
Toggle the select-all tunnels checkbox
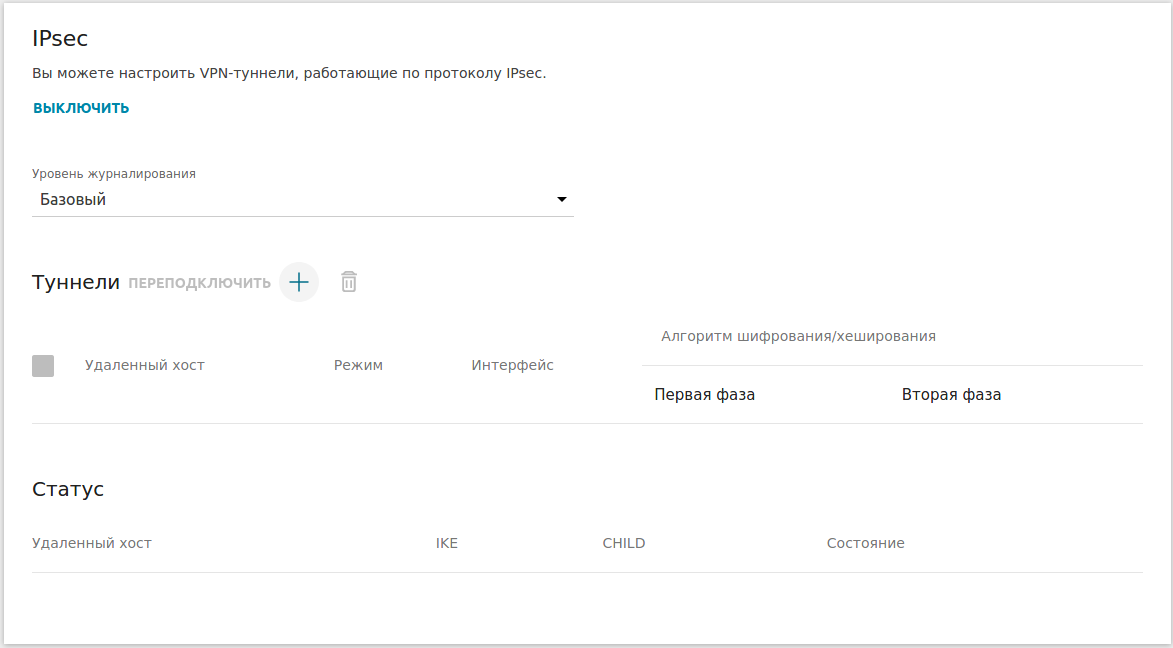43,366
